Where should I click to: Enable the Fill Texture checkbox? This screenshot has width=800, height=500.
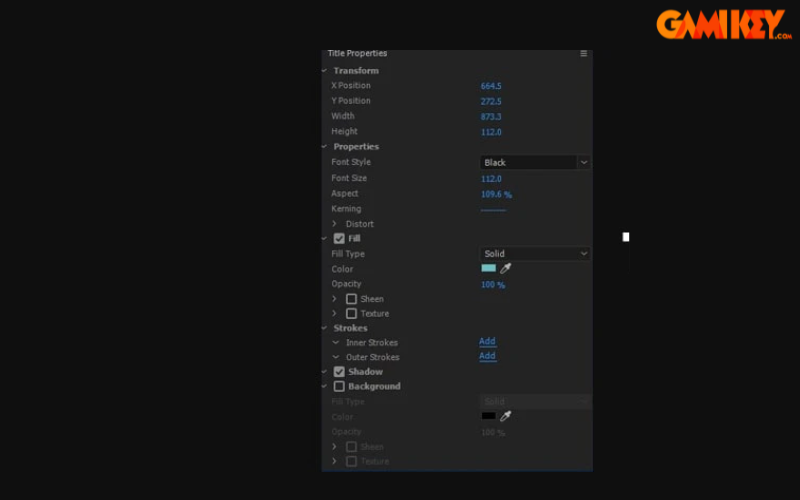pos(351,313)
